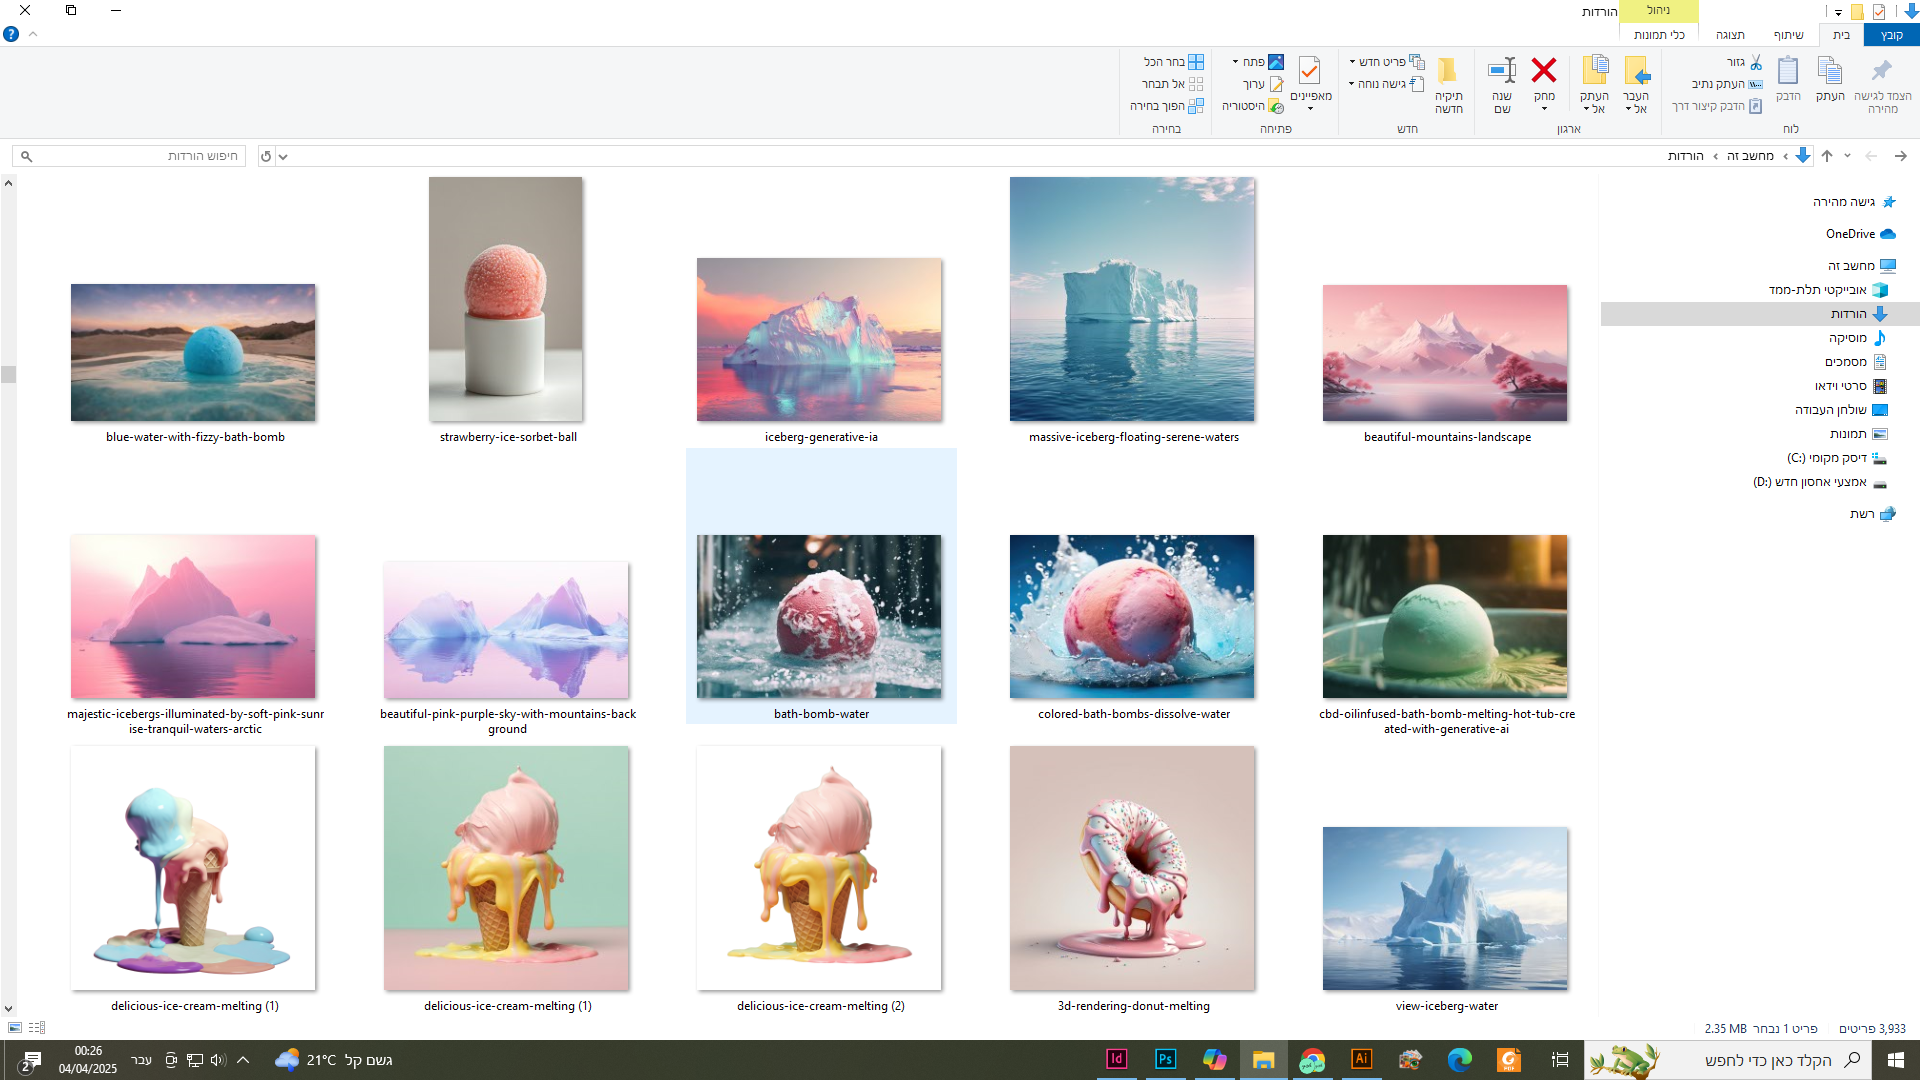Open the View ribbon tab
Image resolution: width=1920 pixels, height=1080 pixels.
(x=1730, y=35)
